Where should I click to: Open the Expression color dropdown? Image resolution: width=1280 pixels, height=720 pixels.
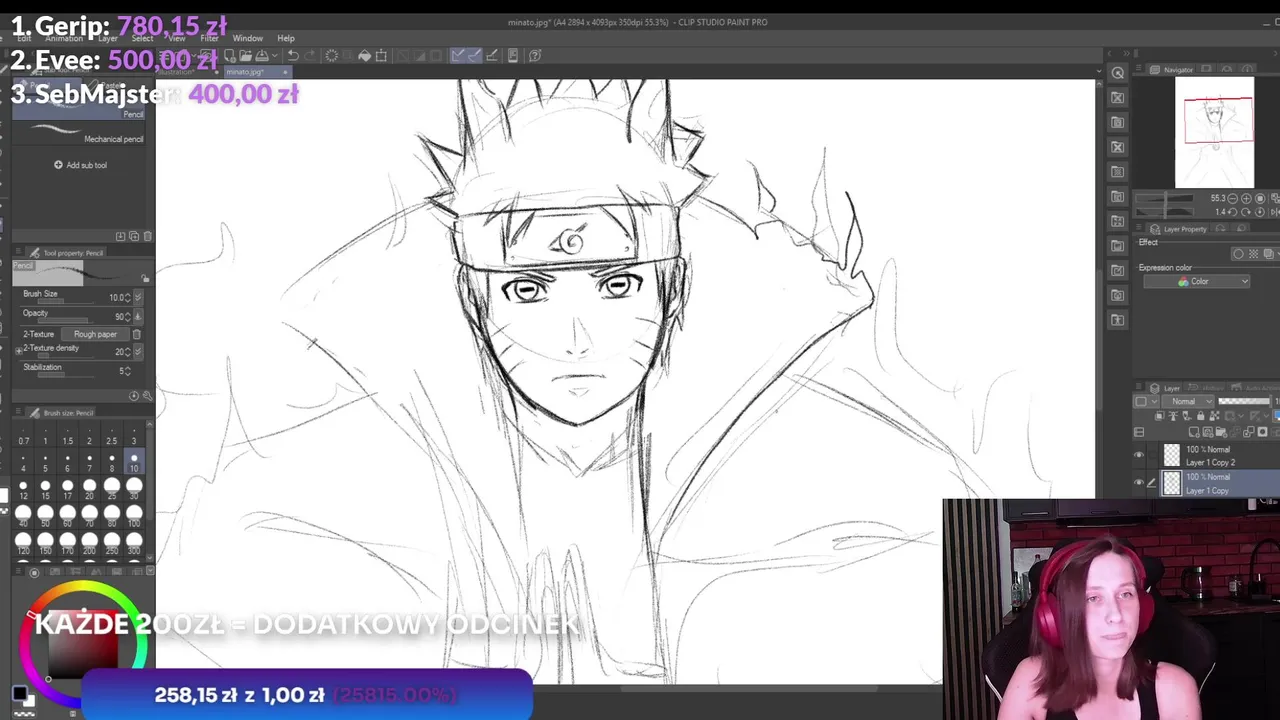click(x=1198, y=282)
